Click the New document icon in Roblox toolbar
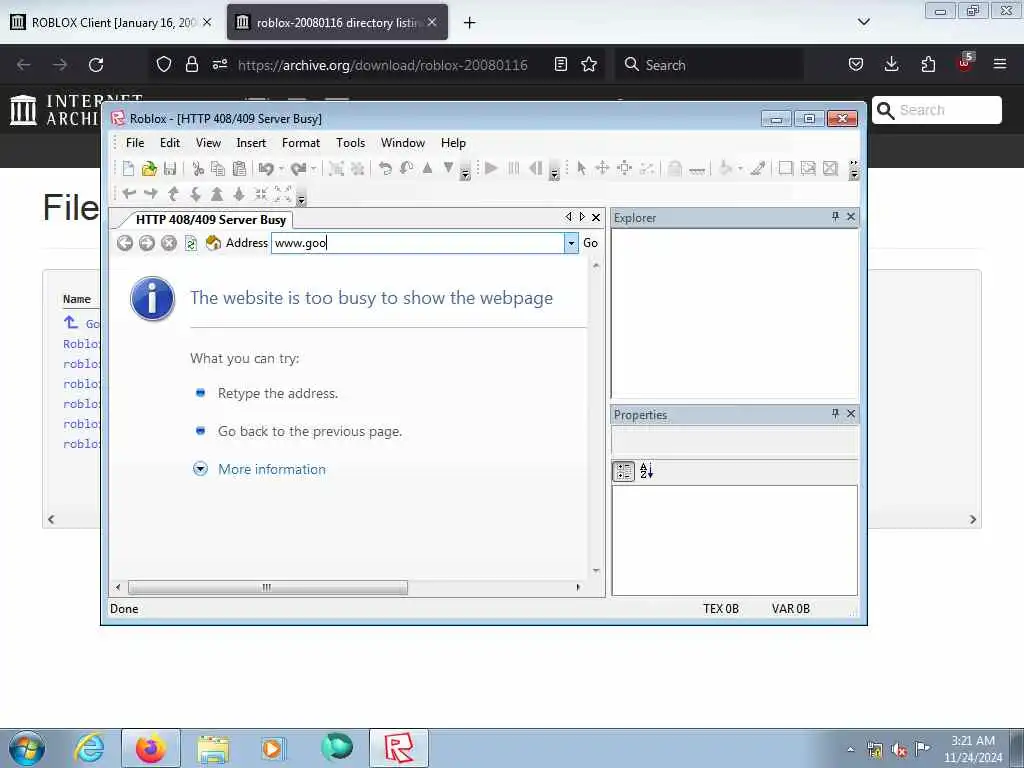Viewport: 1024px width, 768px height. 129,168
